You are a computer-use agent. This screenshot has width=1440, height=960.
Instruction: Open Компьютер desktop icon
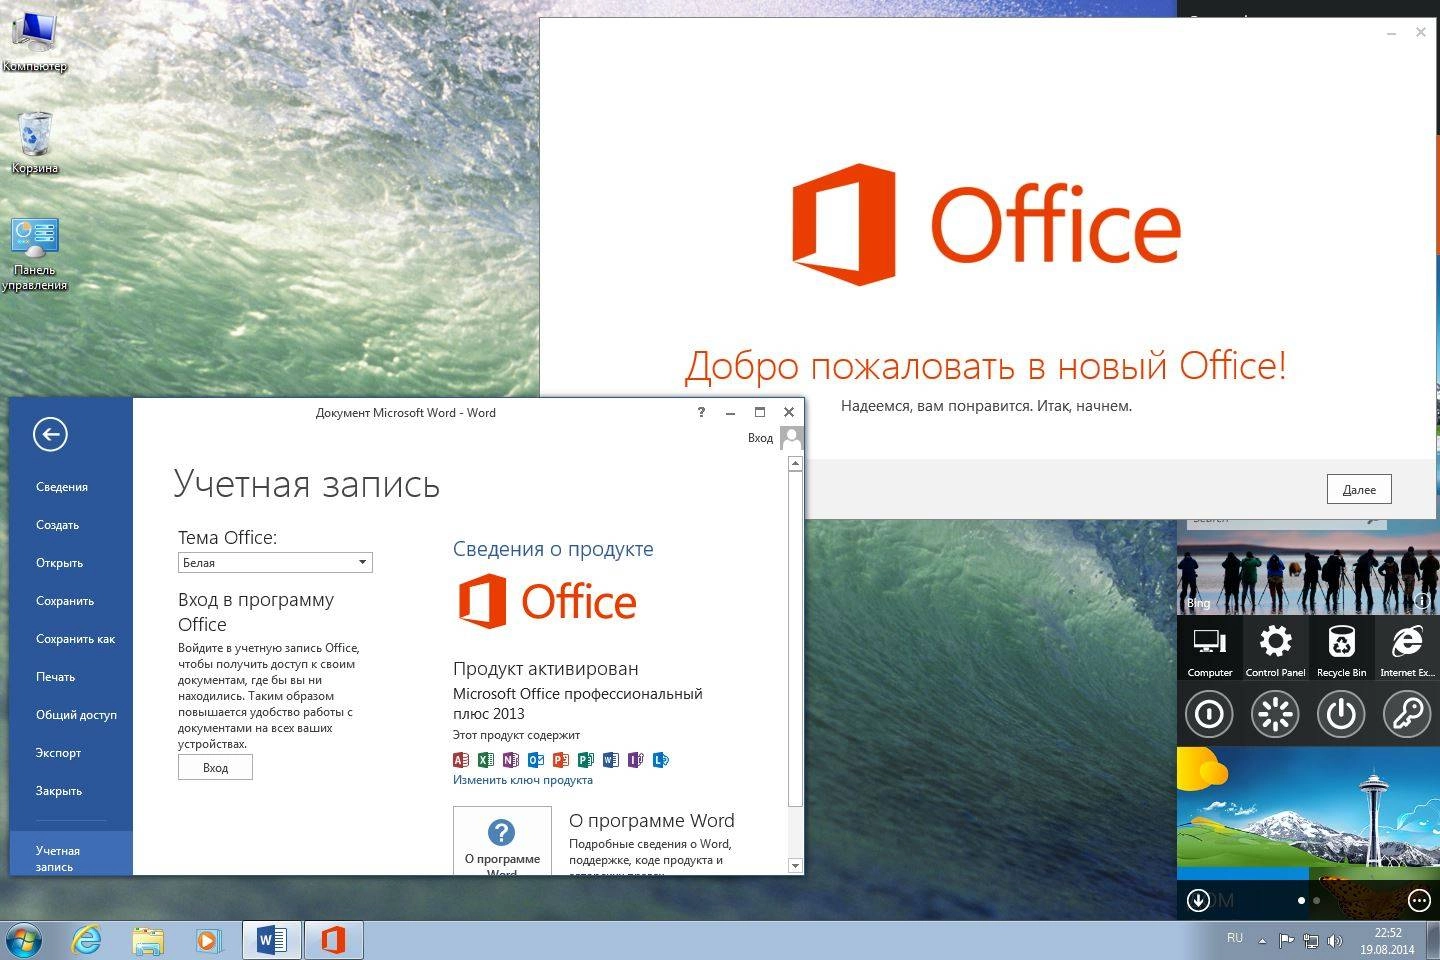34,40
